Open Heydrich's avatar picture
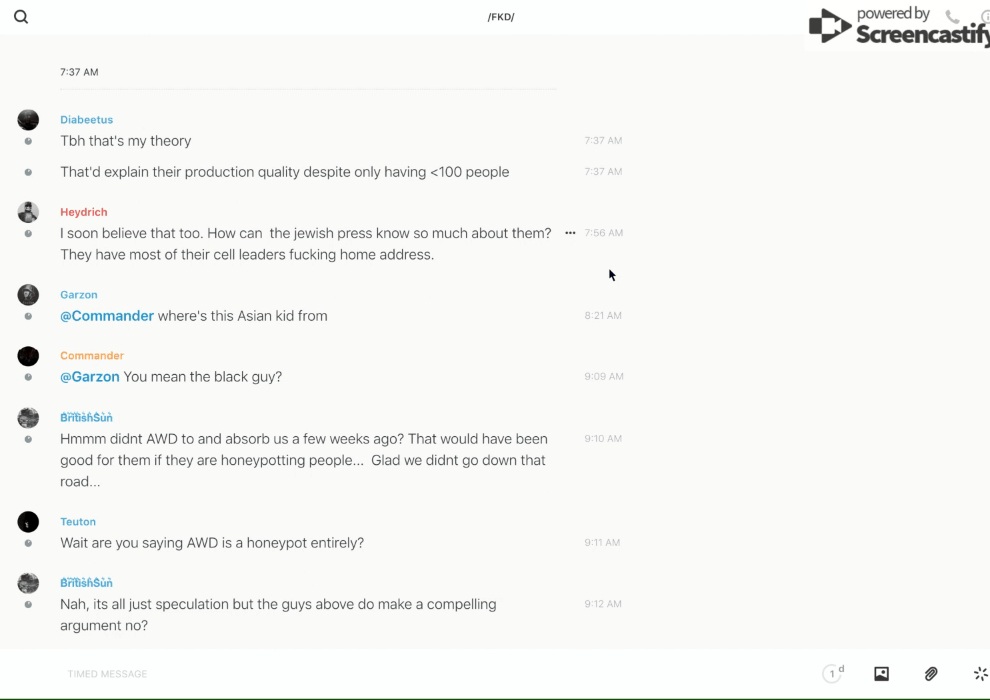The image size is (990, 700). click(28, 212)
